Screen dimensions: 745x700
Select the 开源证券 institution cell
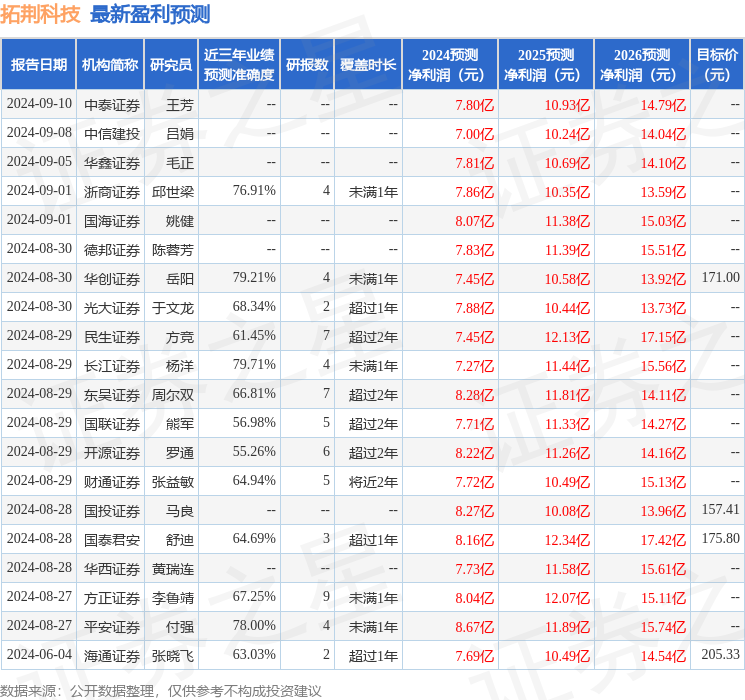[112, 453]
